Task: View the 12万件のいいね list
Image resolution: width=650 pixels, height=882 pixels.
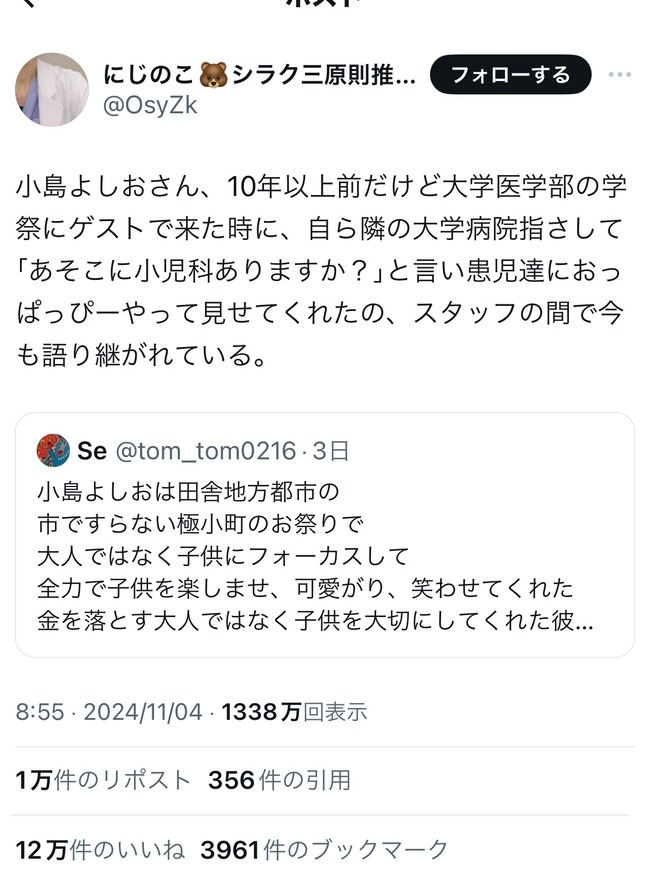Action: pos(100,849)
